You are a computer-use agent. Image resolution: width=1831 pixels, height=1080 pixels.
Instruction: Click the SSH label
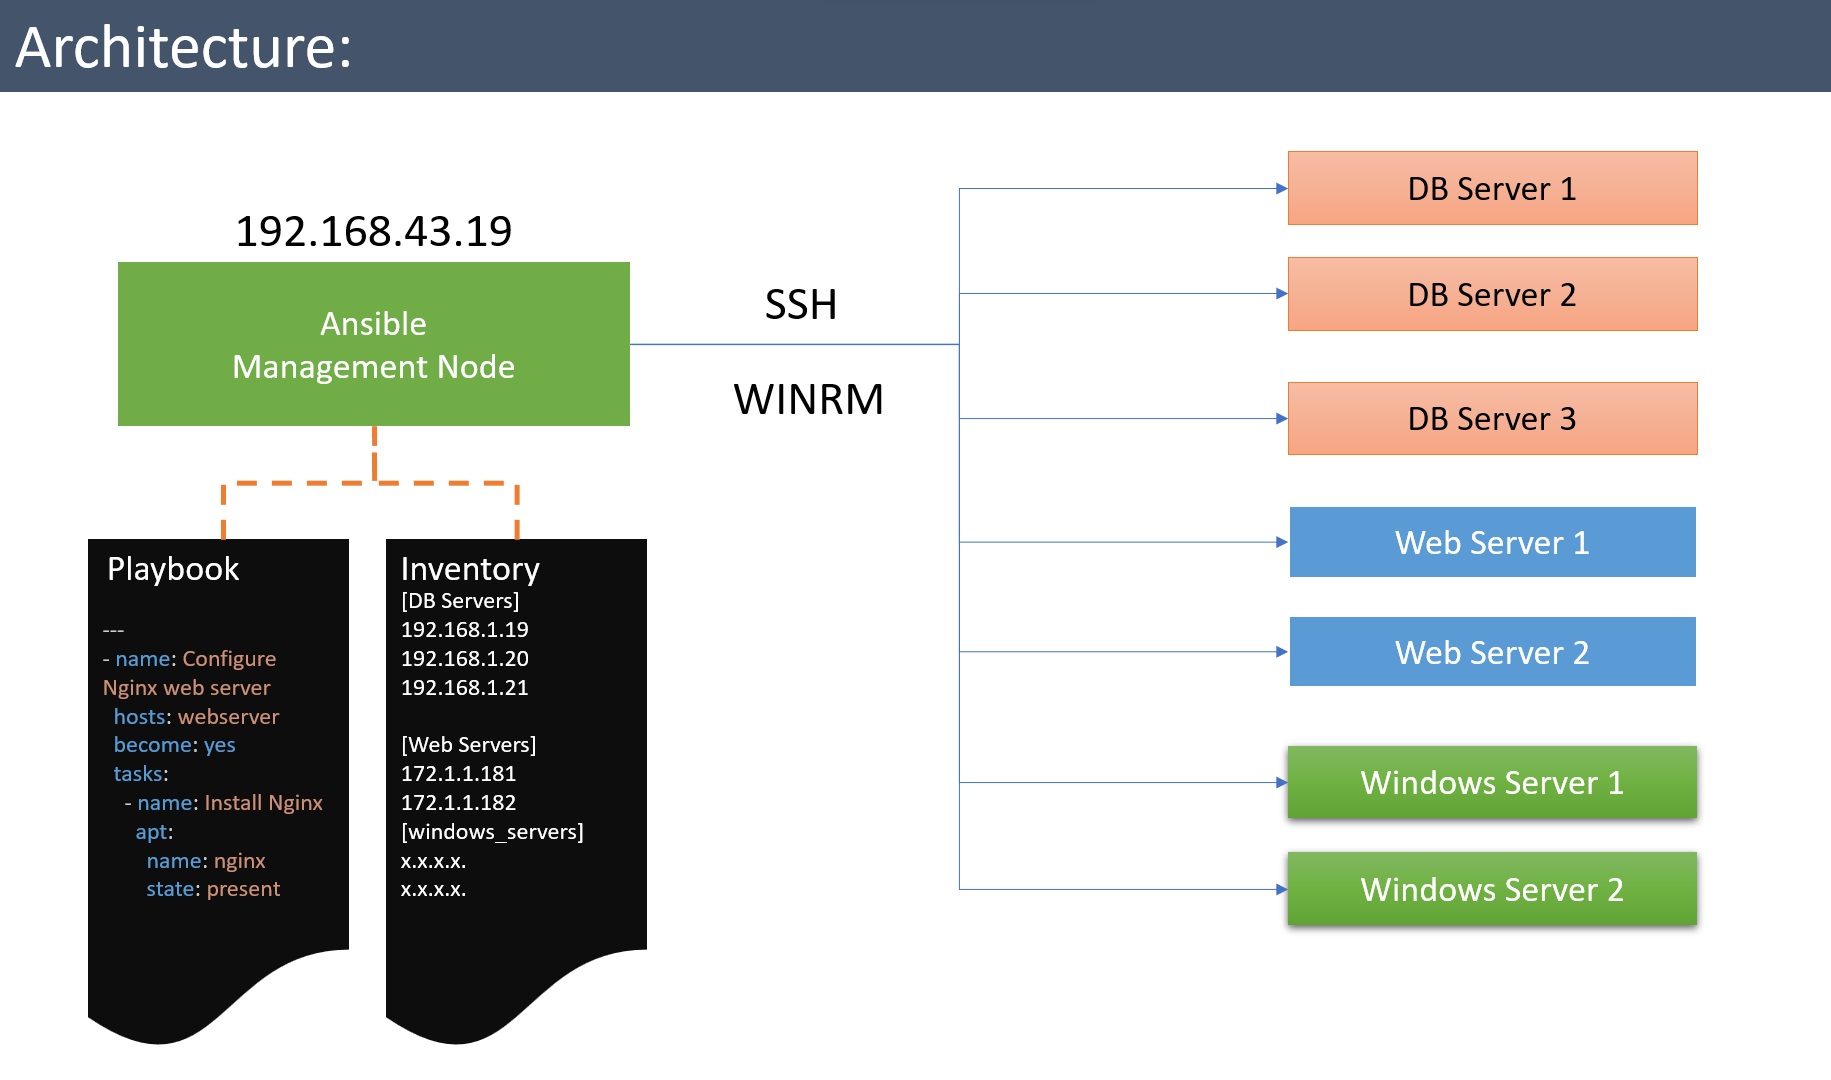click(x=800, y=304)
